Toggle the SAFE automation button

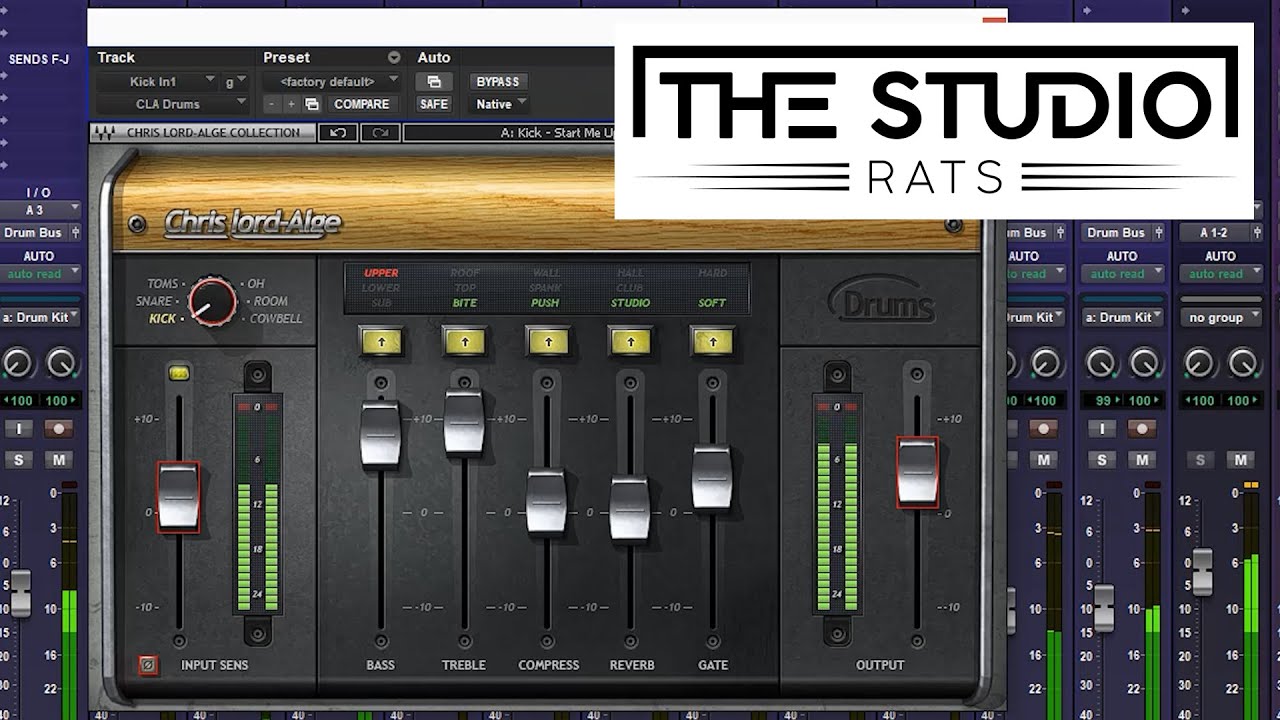coord(434,104)
